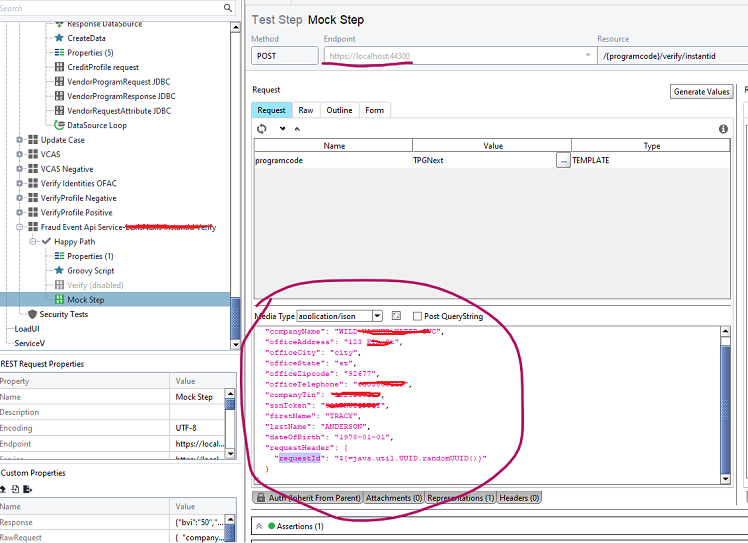Click the refresh parameters circular arrows icon

pos(261,128)
